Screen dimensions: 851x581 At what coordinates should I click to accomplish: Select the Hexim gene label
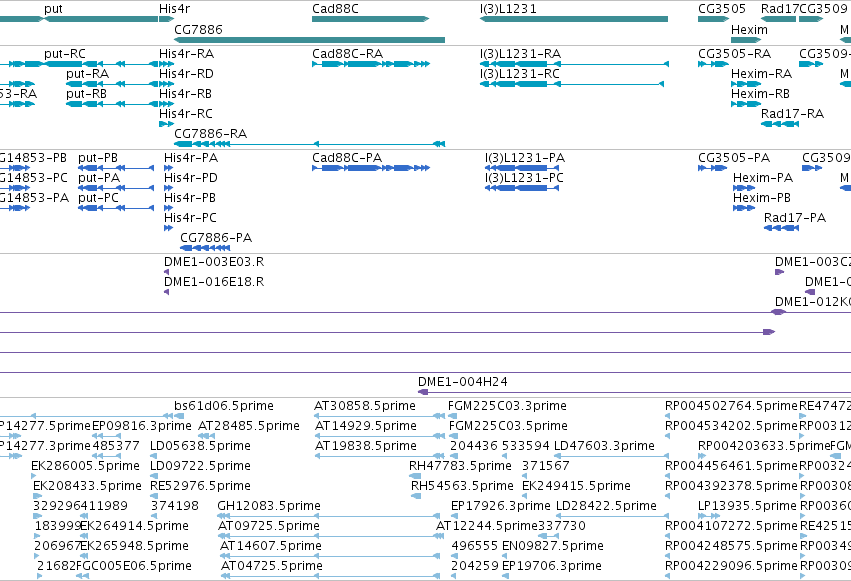click(x=749, y=29)
